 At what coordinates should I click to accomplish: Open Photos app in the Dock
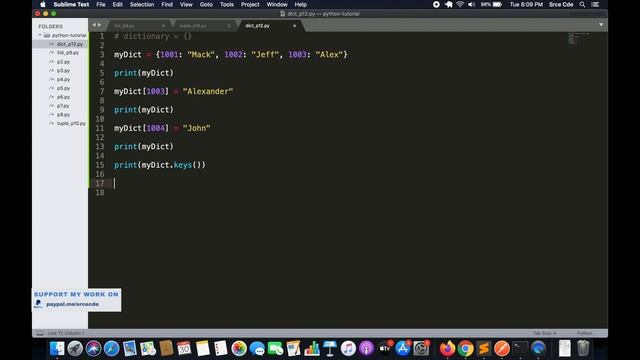pos(239,349)
